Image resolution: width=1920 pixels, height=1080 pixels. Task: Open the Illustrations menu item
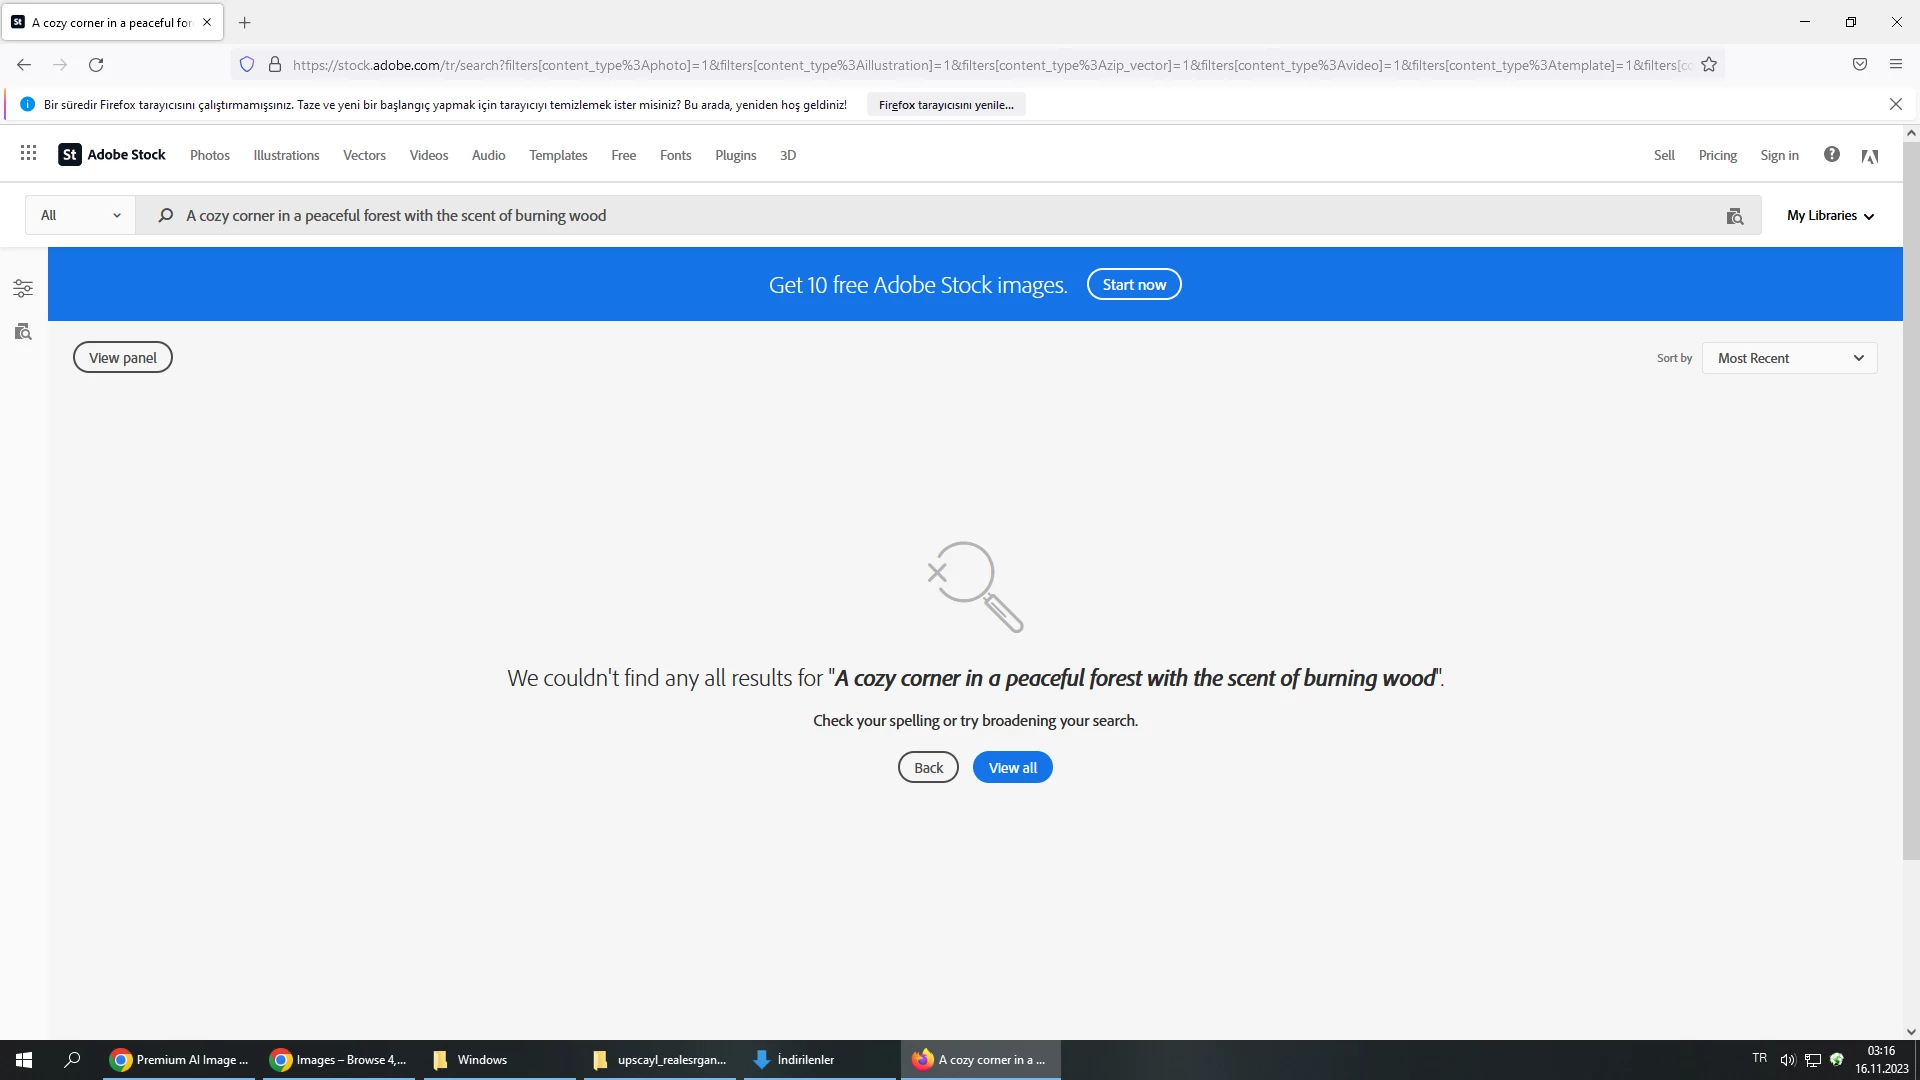coord(286,155)
